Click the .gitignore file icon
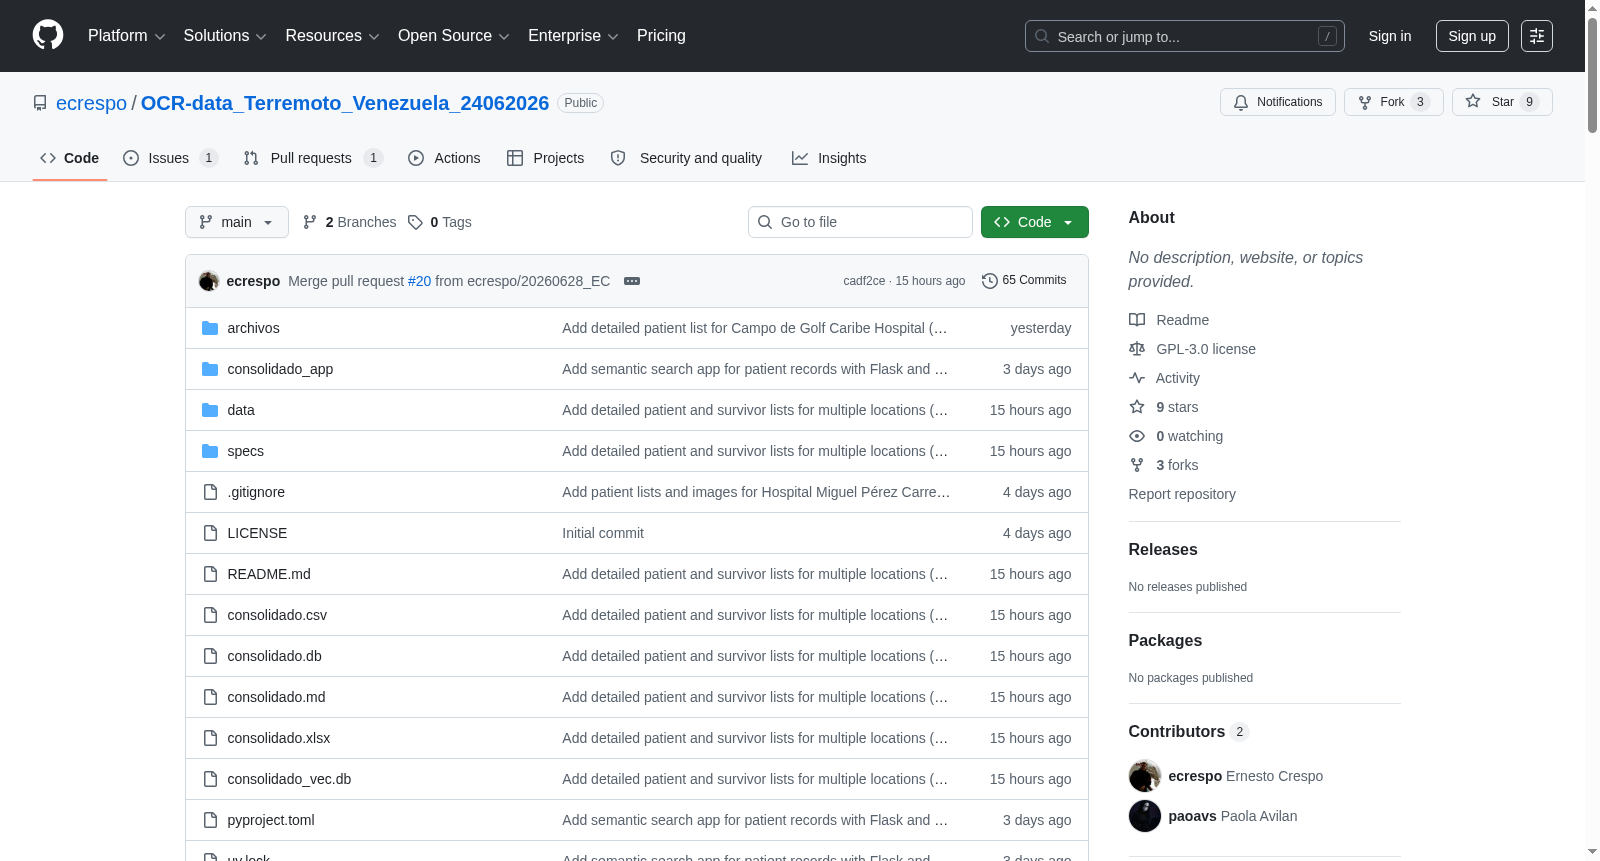This screenshot has height=861, width=1600. pyautogui.click(x=210, y=492)
